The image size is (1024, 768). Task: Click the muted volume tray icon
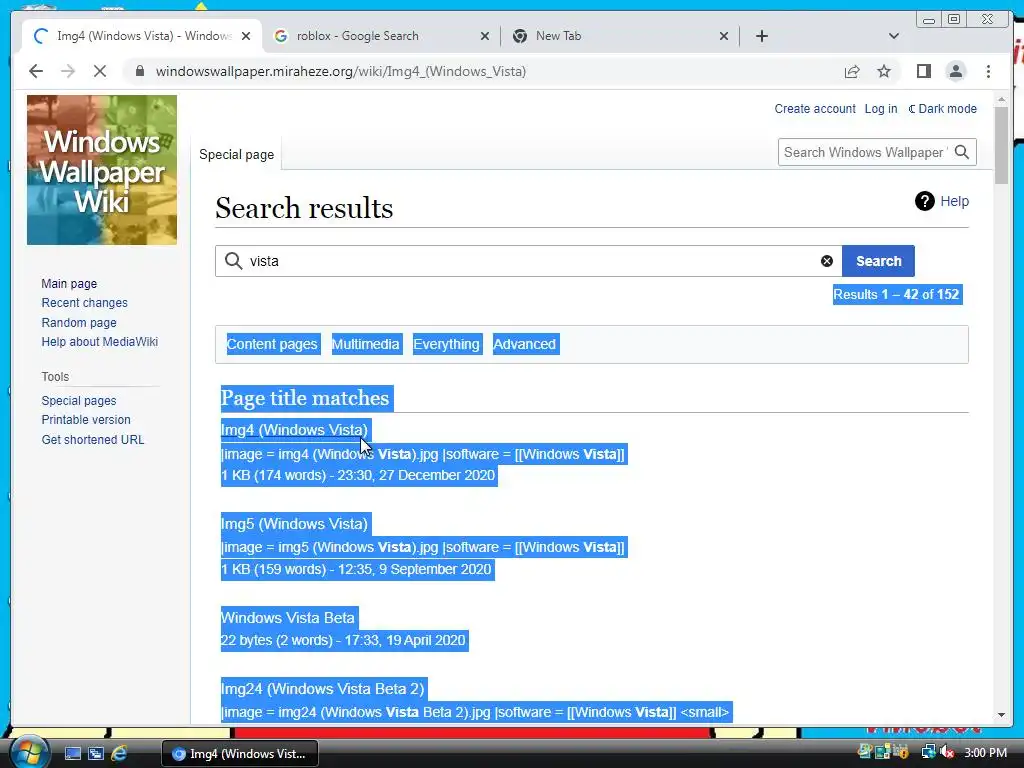946,752
